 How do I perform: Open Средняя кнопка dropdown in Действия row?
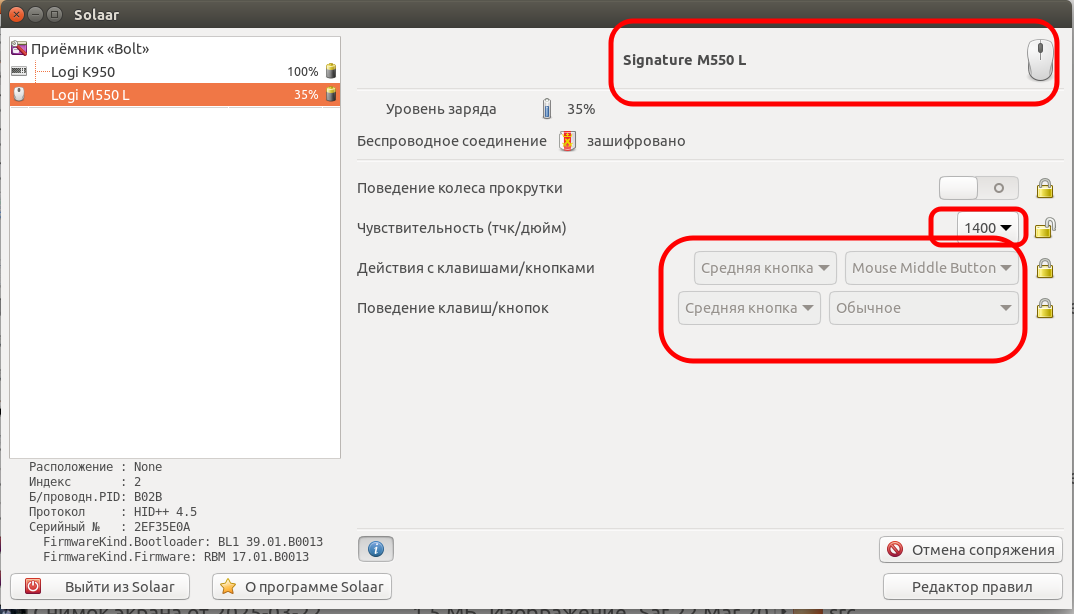click(764, 268)
